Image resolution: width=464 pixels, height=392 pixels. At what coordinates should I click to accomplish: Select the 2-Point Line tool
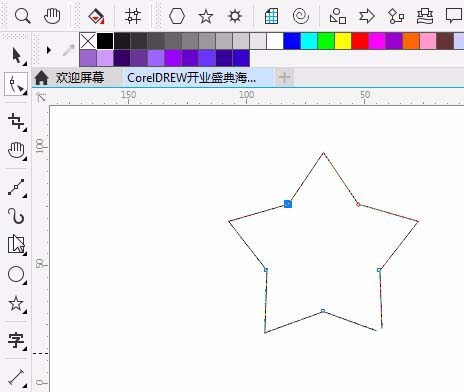pyautogui.click(x=16, y=187)
